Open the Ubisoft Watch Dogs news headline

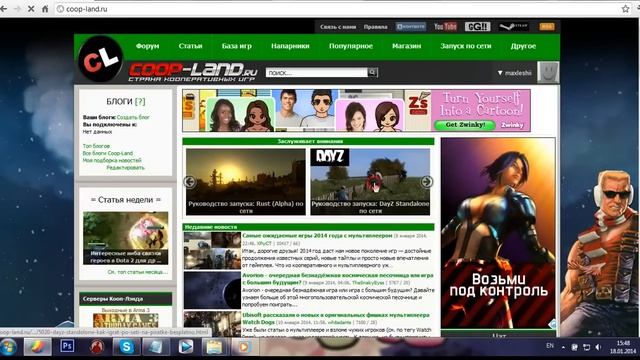click(x=336, y=318)
